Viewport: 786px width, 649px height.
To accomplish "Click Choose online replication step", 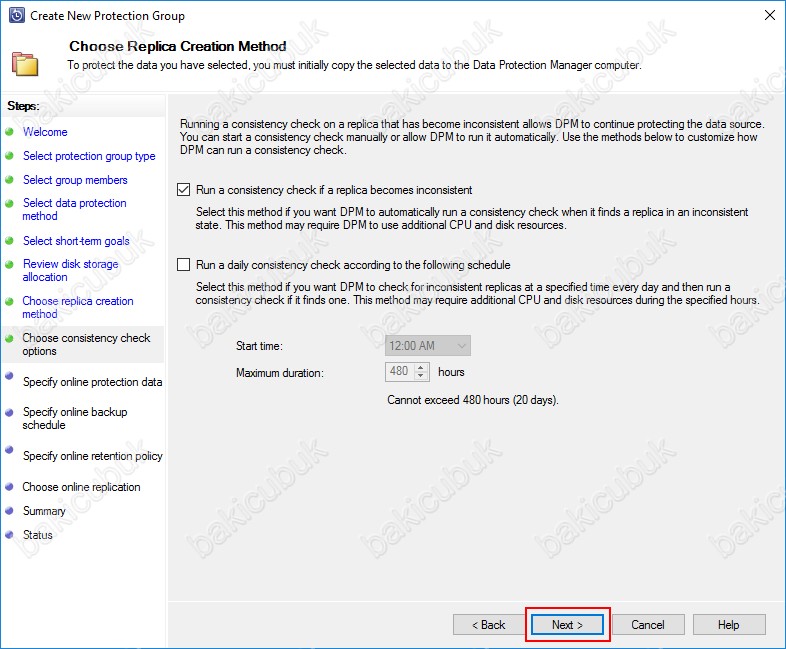I will pyautogui.click(x=81, y=487).
